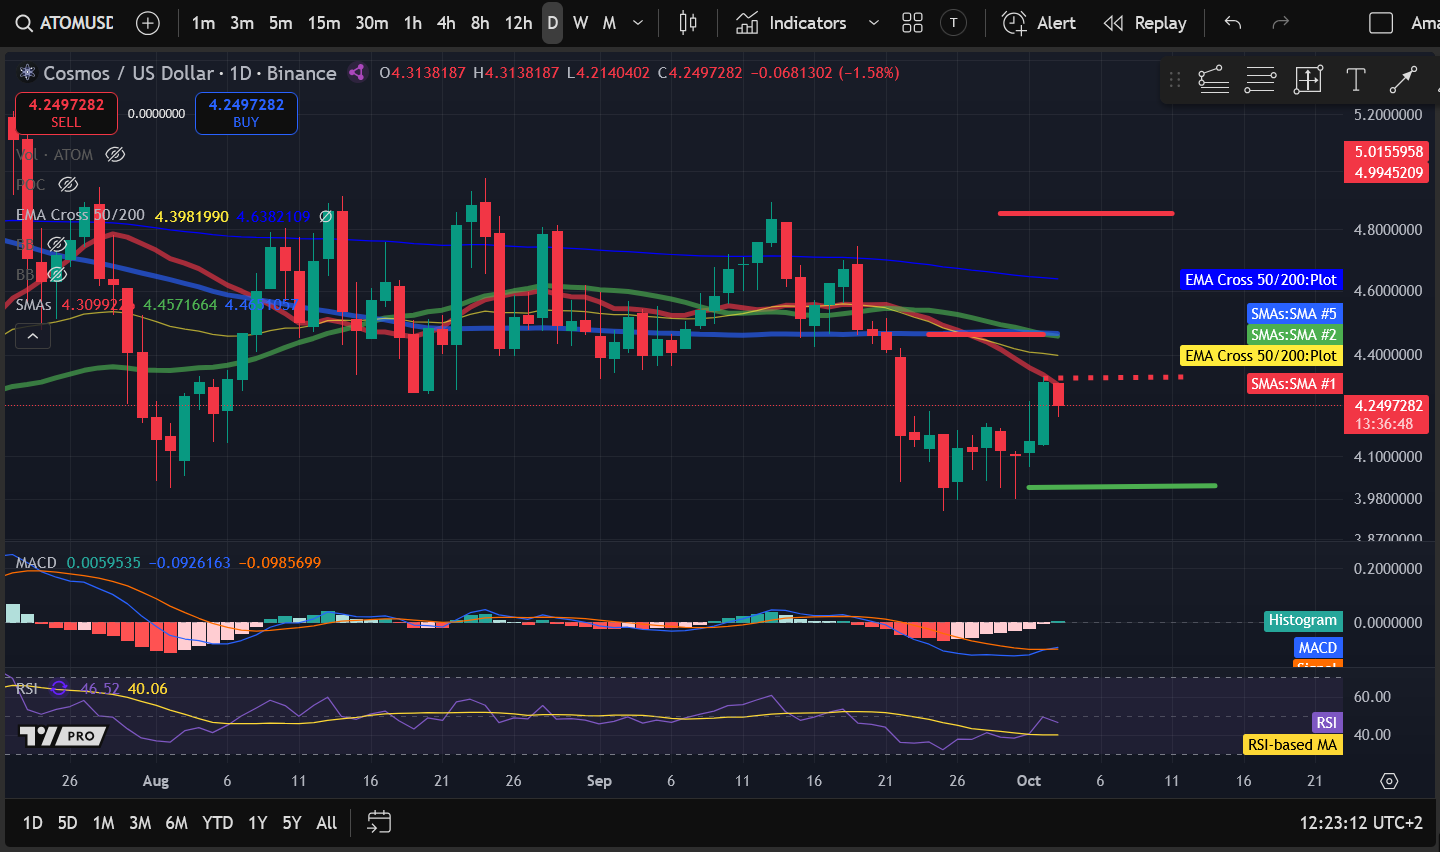Image resolution: width=1440 pixels, height=852 pixels.
Task: Open the candlestick chart type selector
Action: (x=688, y=23)
